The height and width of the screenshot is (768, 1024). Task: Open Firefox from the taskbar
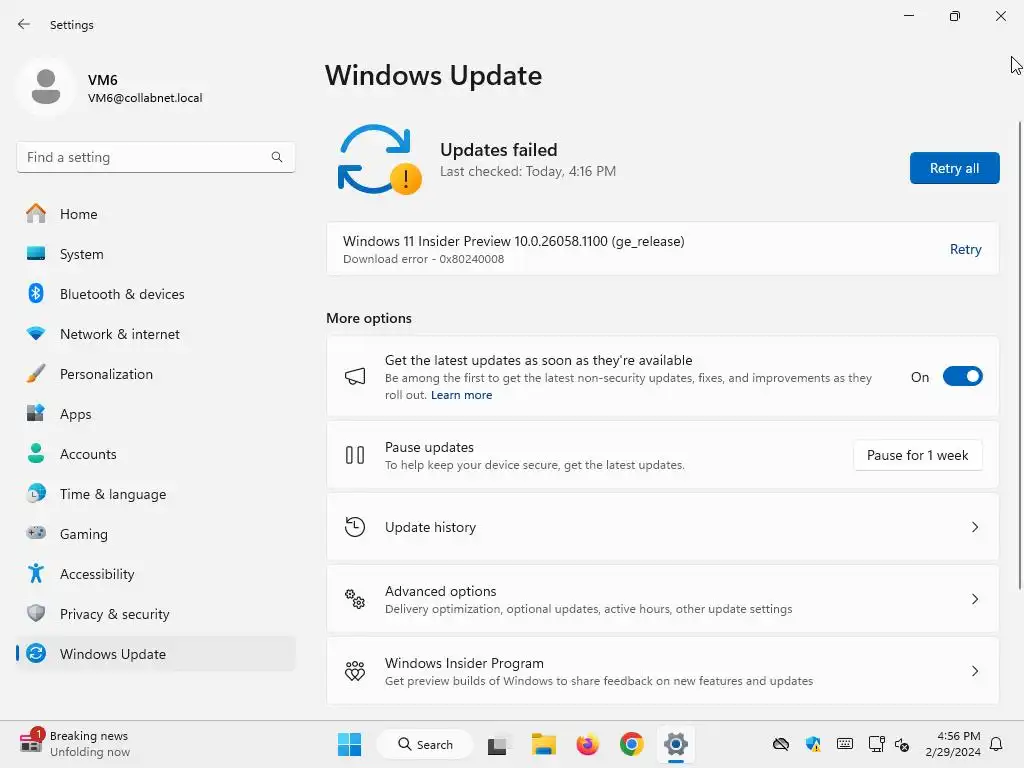pyautogui.click(x=588, y=744)
